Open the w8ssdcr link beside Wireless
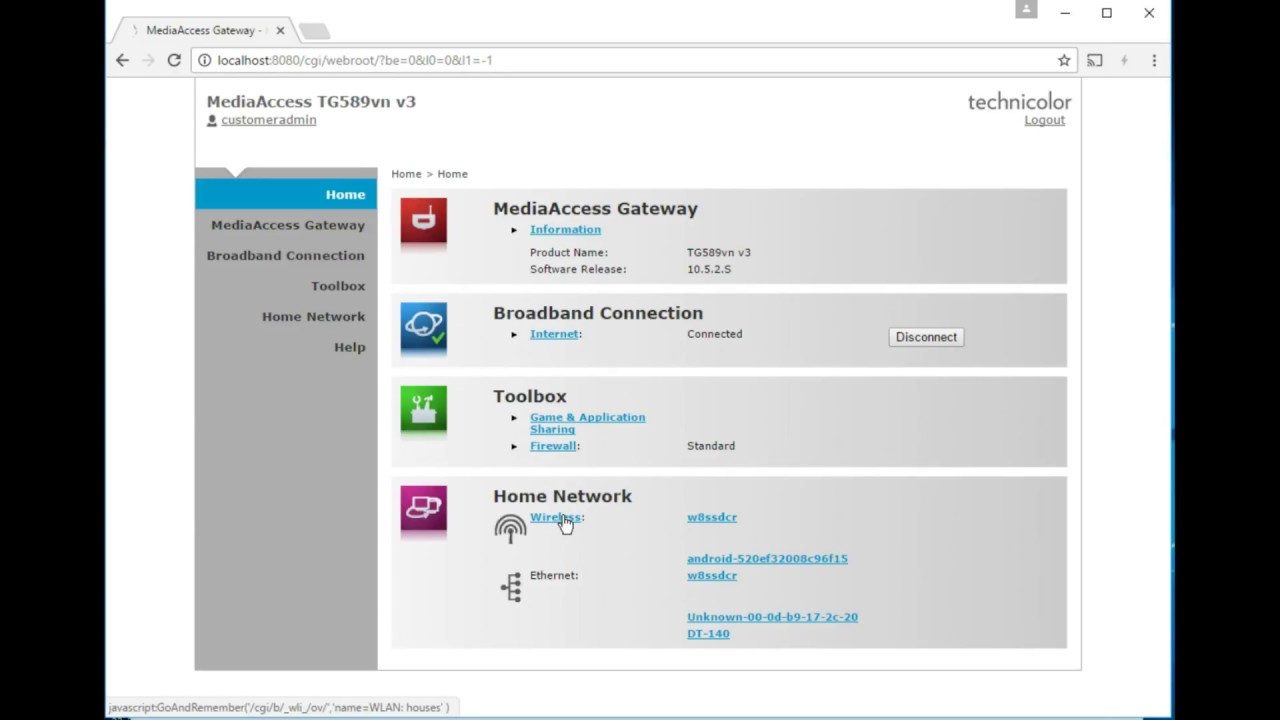1280x720 pixels. (712, 517)
